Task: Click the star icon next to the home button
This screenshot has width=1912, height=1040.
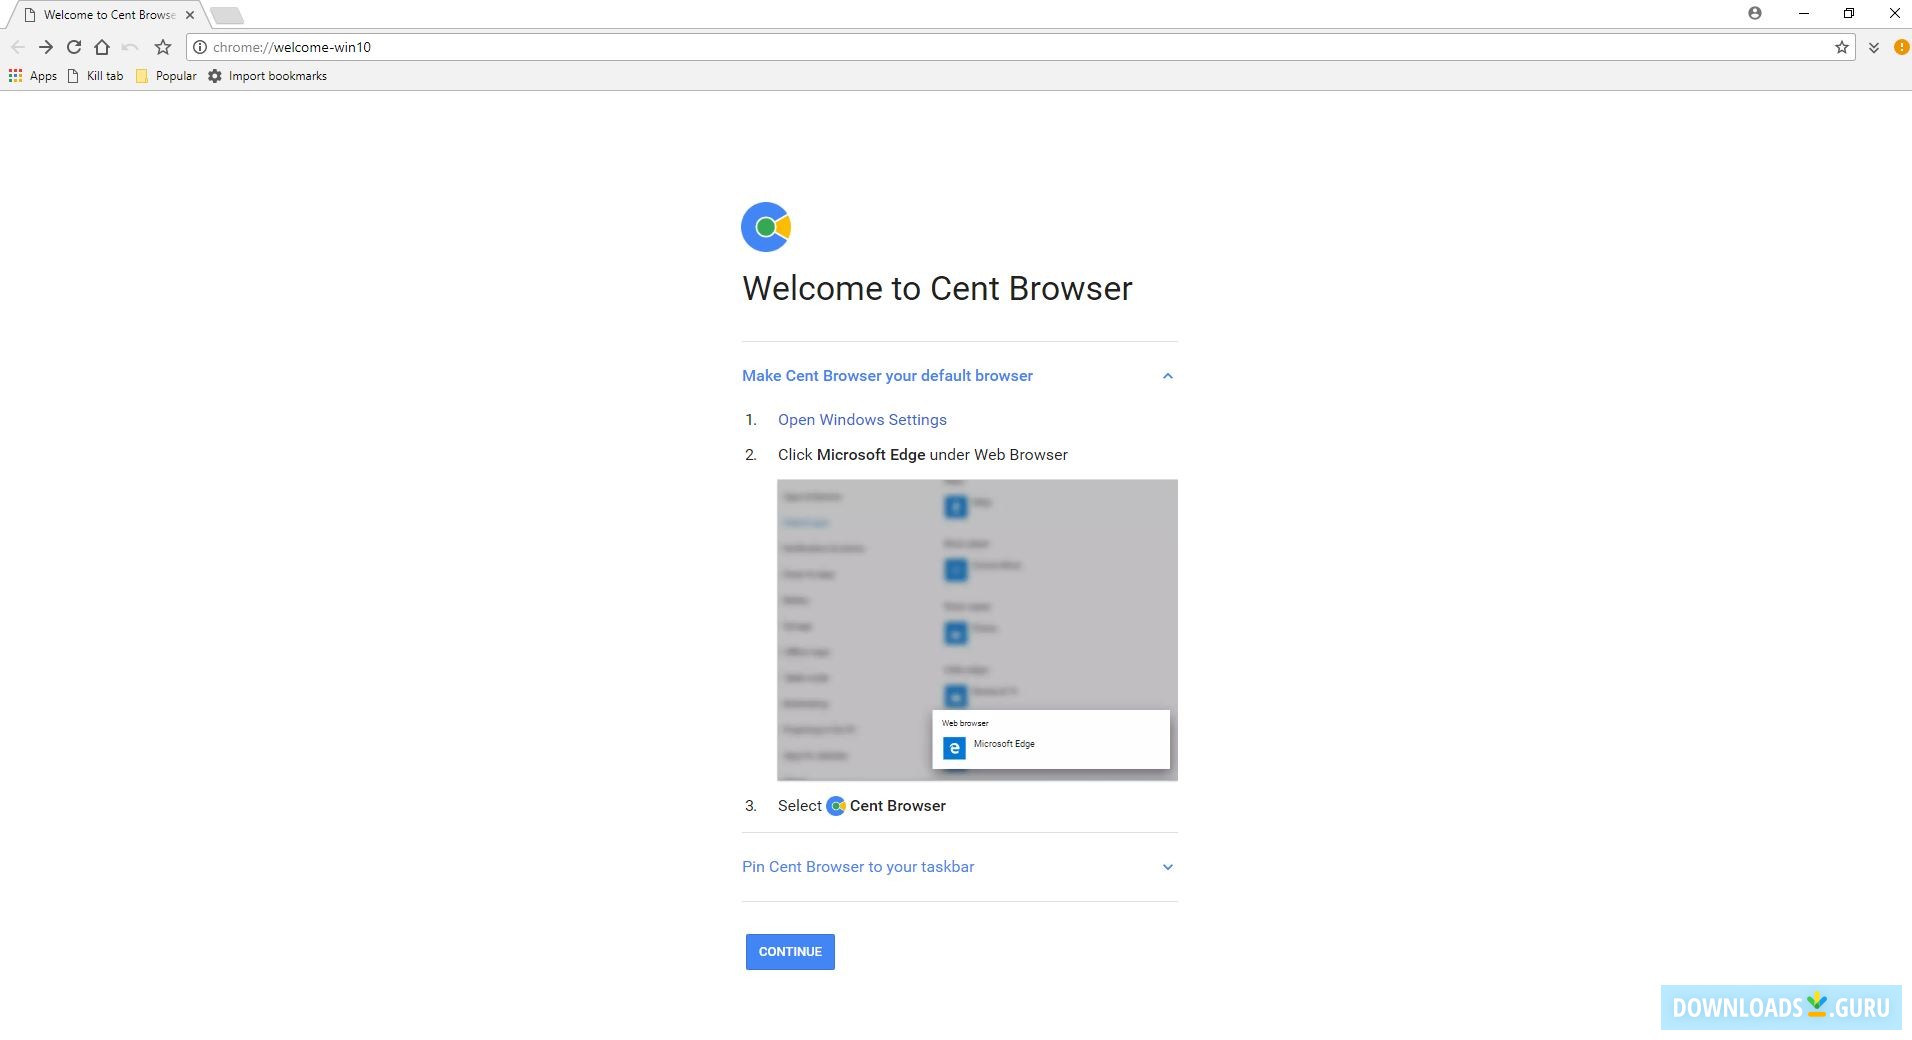Action: tap(163, 47)
